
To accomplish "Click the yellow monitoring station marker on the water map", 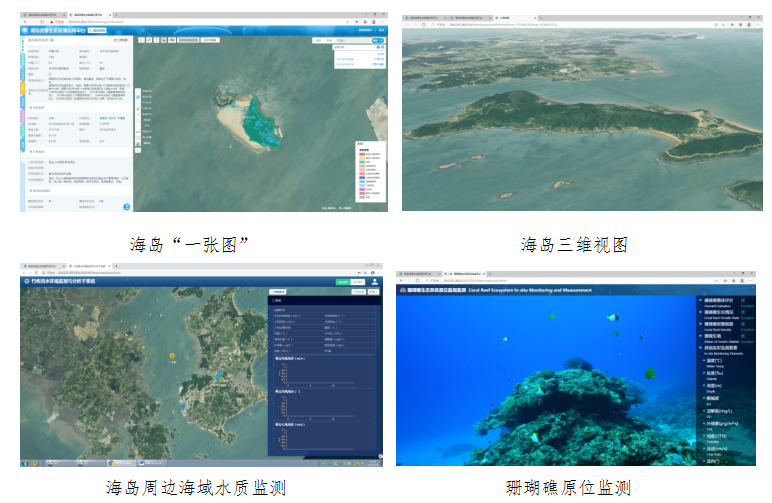I will tap(172, 356).
